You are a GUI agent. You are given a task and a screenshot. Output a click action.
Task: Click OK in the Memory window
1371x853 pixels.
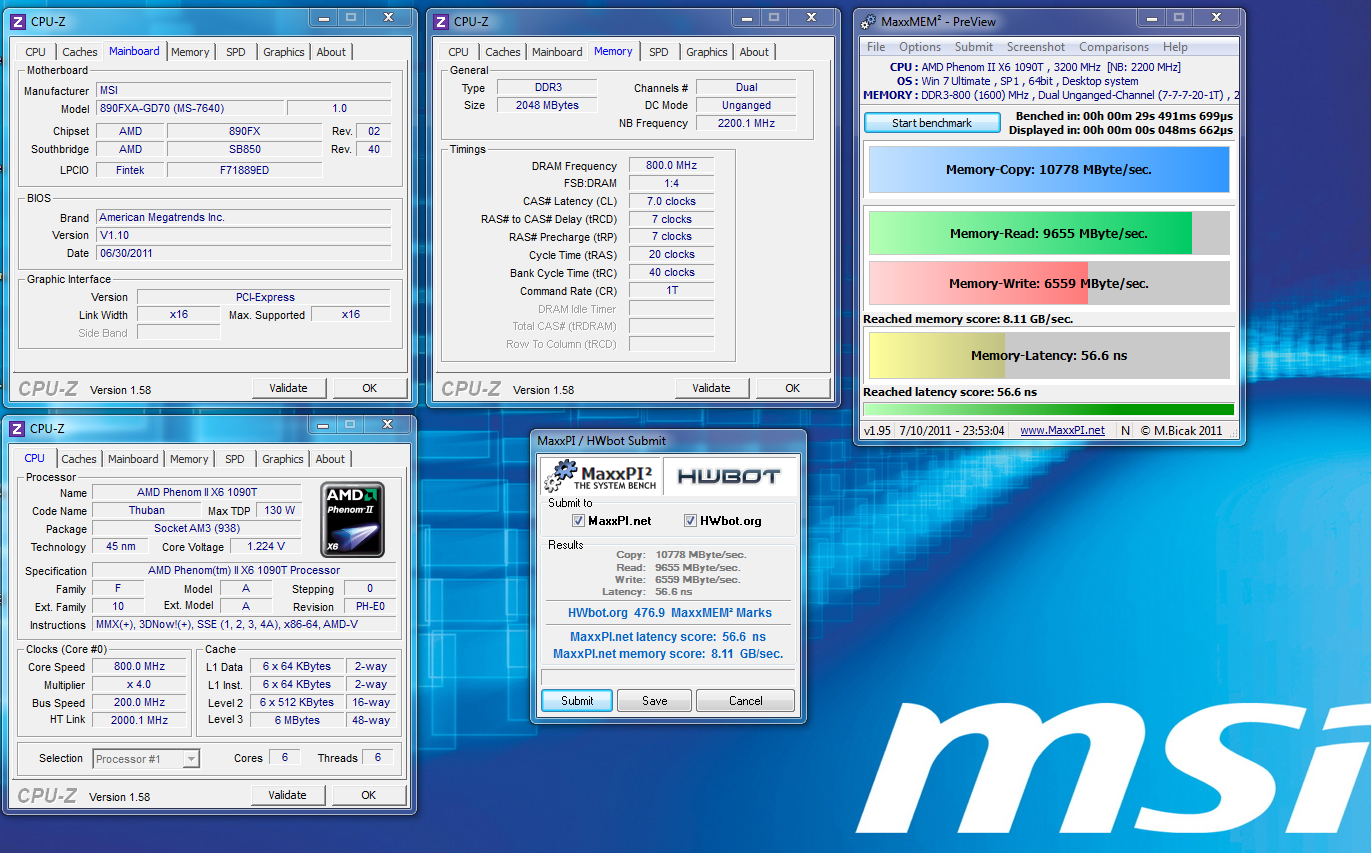pyautogui.click(x=793, y=388)
